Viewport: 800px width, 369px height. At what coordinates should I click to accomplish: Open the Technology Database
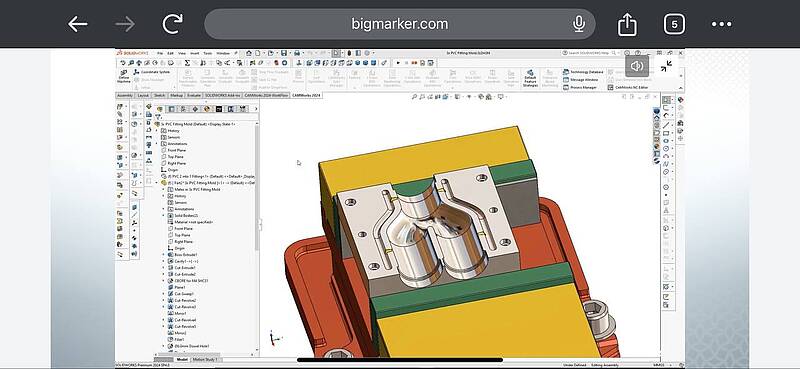[x=583, y=72]
